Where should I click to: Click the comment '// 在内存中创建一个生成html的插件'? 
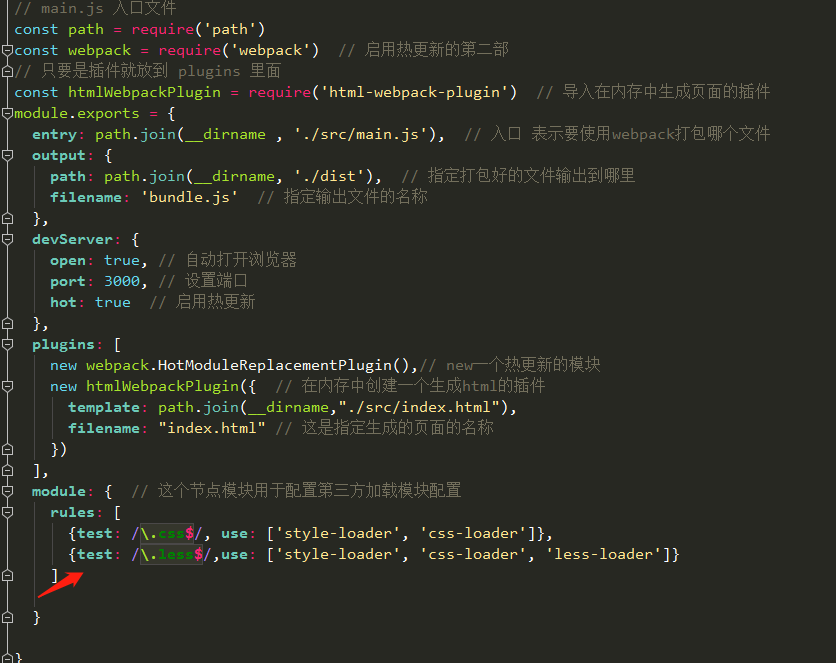tap(410, 386)
